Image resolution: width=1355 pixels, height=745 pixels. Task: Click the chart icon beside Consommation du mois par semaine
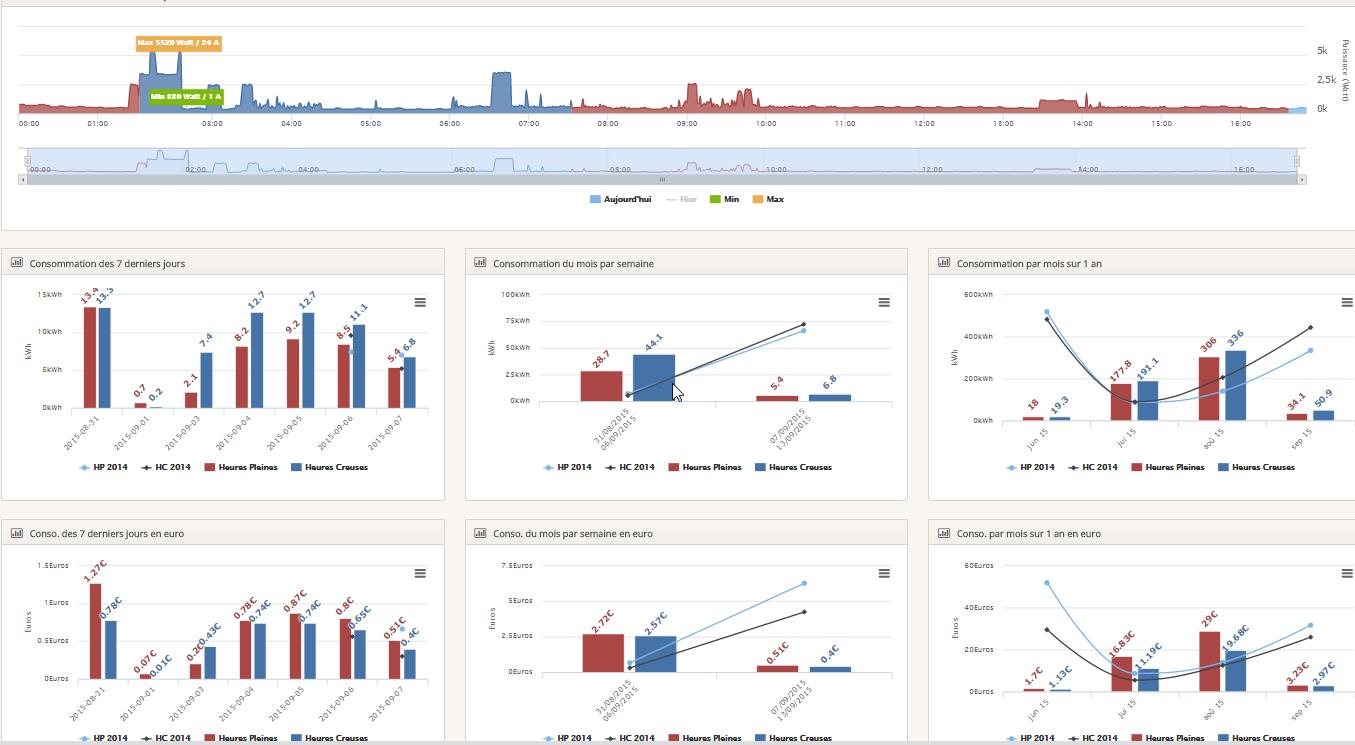(x=480, y=263)
